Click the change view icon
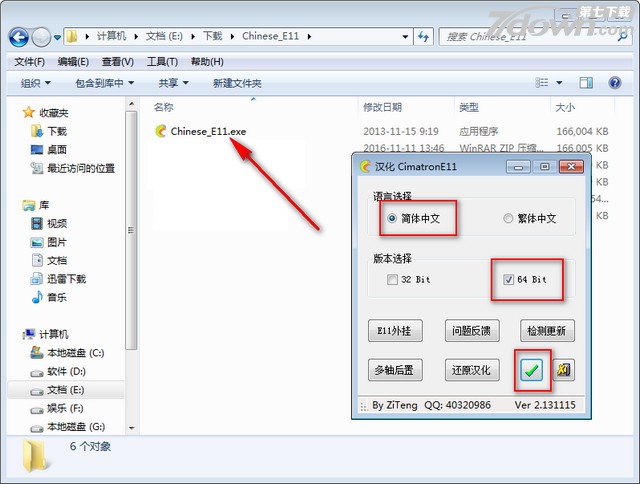The image size is (640, 484). [542, 83]
